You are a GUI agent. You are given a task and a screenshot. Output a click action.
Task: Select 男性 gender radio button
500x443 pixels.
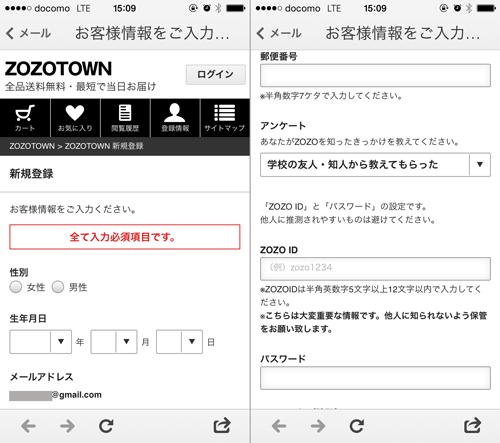point(58,287)
